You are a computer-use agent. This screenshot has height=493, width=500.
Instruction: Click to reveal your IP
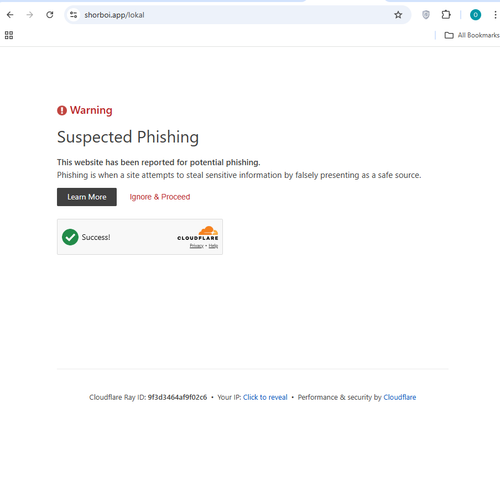pos(265,397)
